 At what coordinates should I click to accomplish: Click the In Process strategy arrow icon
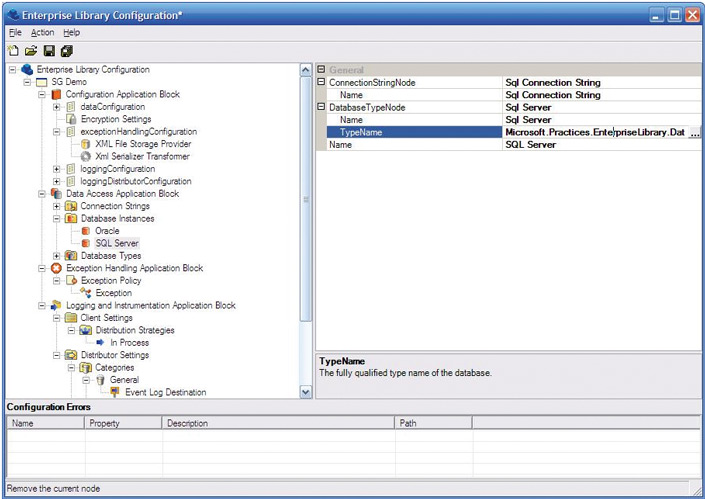pyautogui.click(x=101, y=343)
